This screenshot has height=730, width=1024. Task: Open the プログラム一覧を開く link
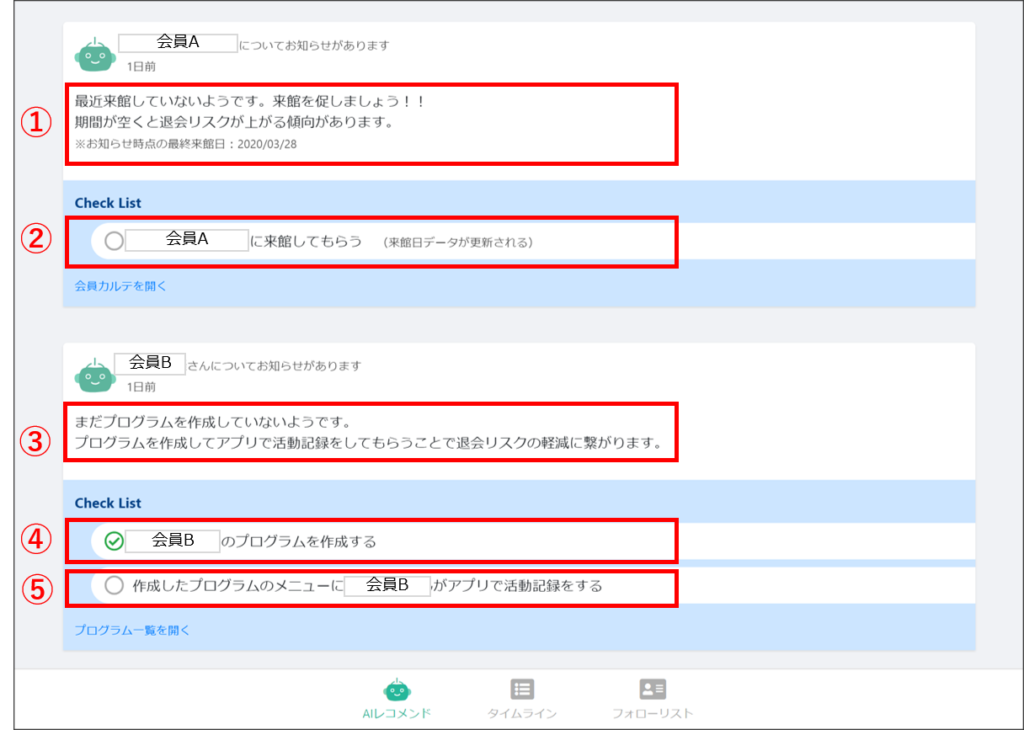coord(132,630)
